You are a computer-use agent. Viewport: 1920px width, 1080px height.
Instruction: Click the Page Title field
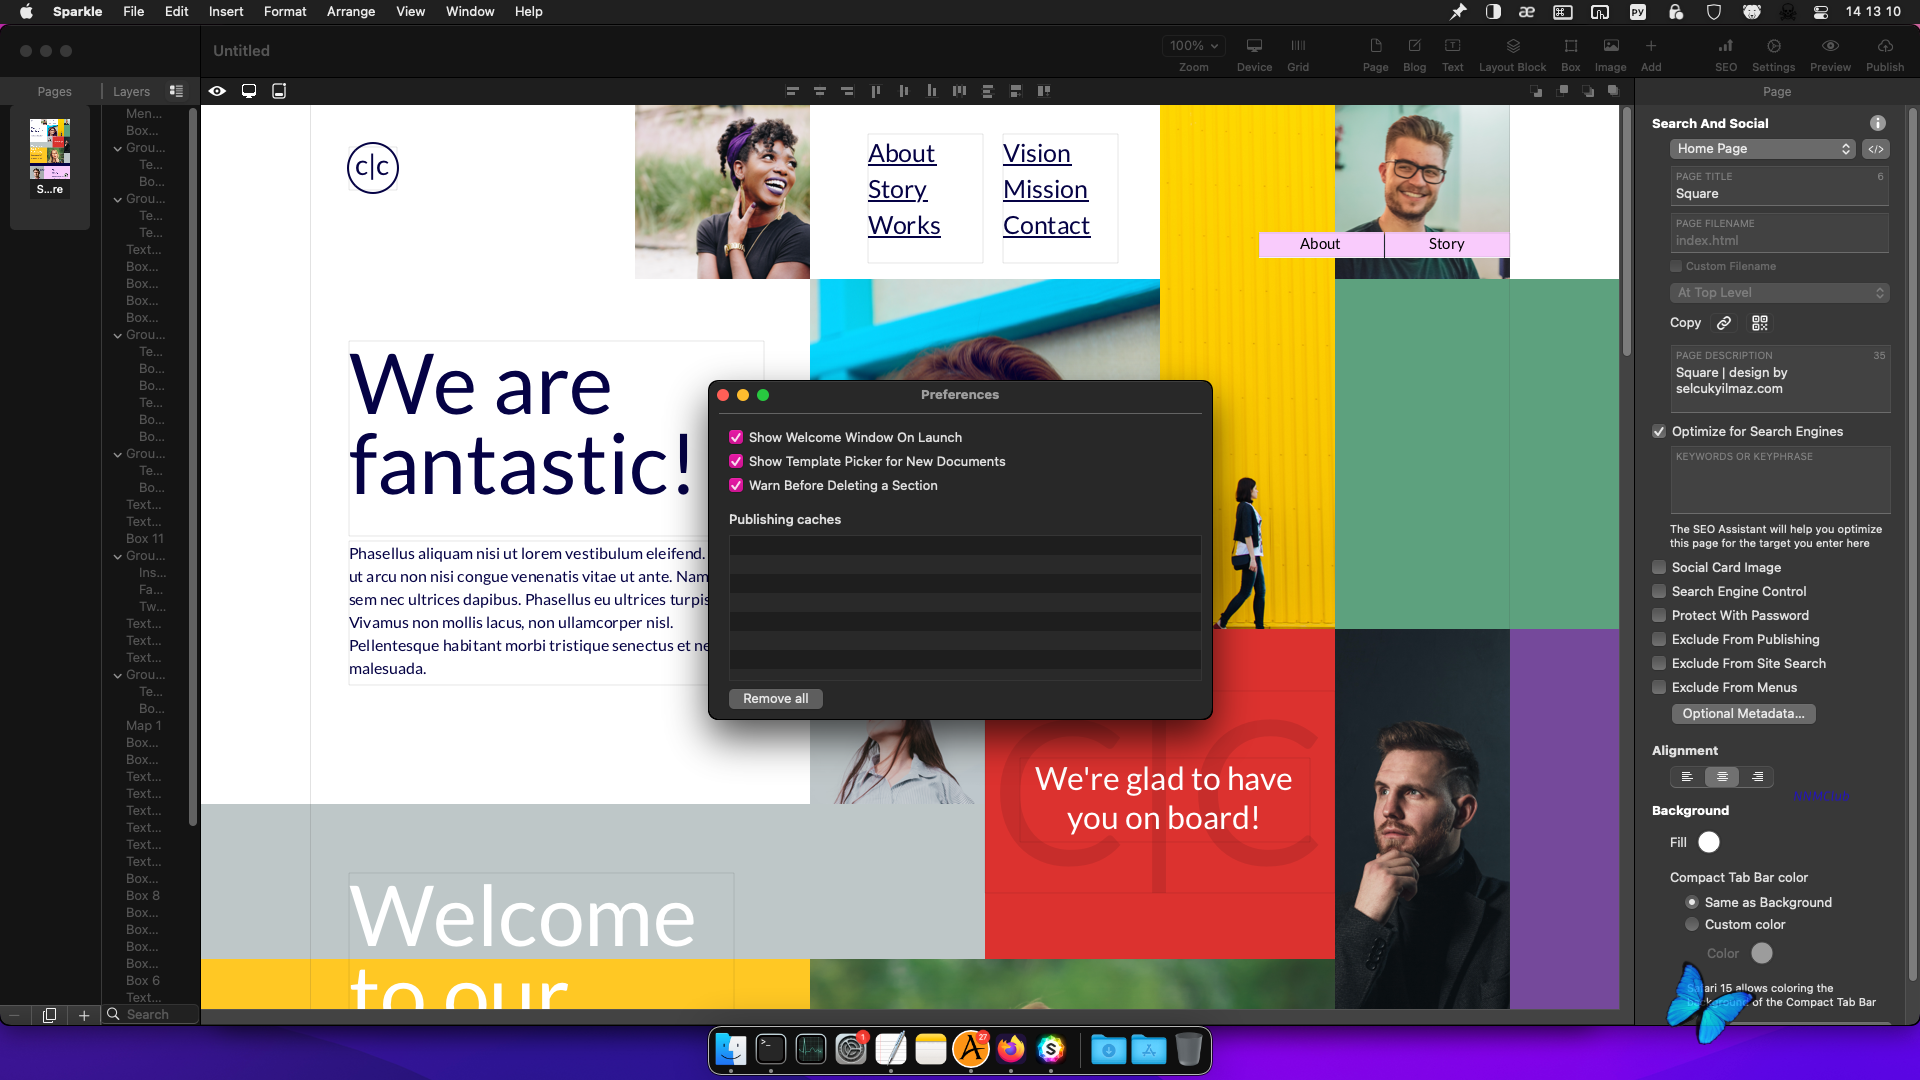[1780, 186]
